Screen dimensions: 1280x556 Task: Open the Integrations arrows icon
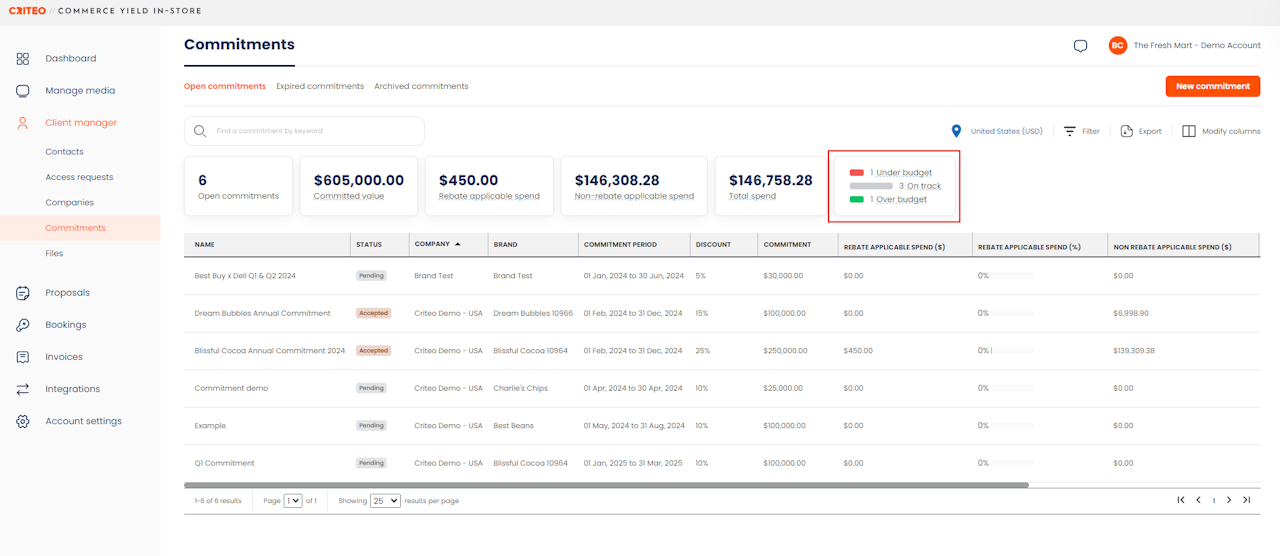point(23,389)
